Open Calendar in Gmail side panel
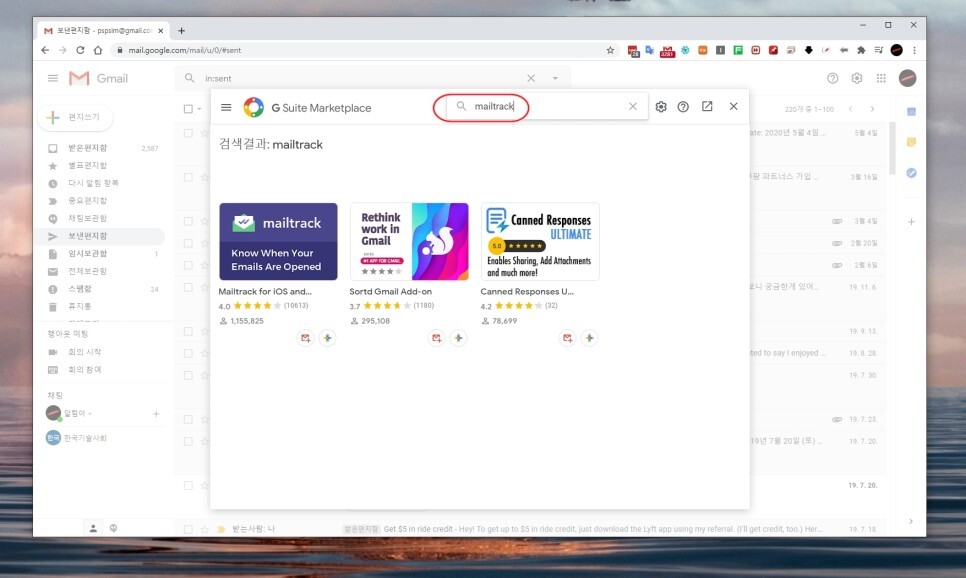This screenshot has width=966, height=578. point(911,112)
